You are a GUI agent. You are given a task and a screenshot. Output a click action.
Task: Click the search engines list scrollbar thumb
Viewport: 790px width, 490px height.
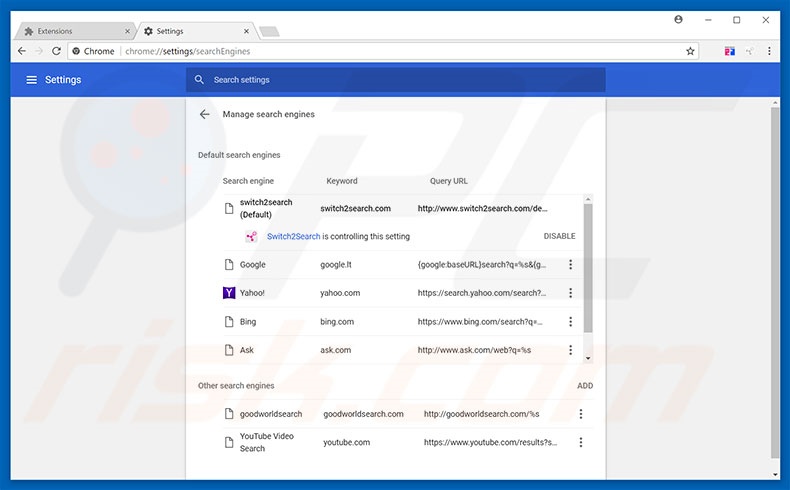click(x=588, y=268)
